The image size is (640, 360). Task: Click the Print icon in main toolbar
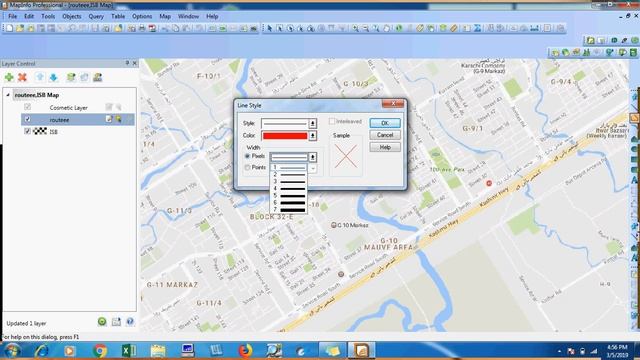[x=142, y=28]
